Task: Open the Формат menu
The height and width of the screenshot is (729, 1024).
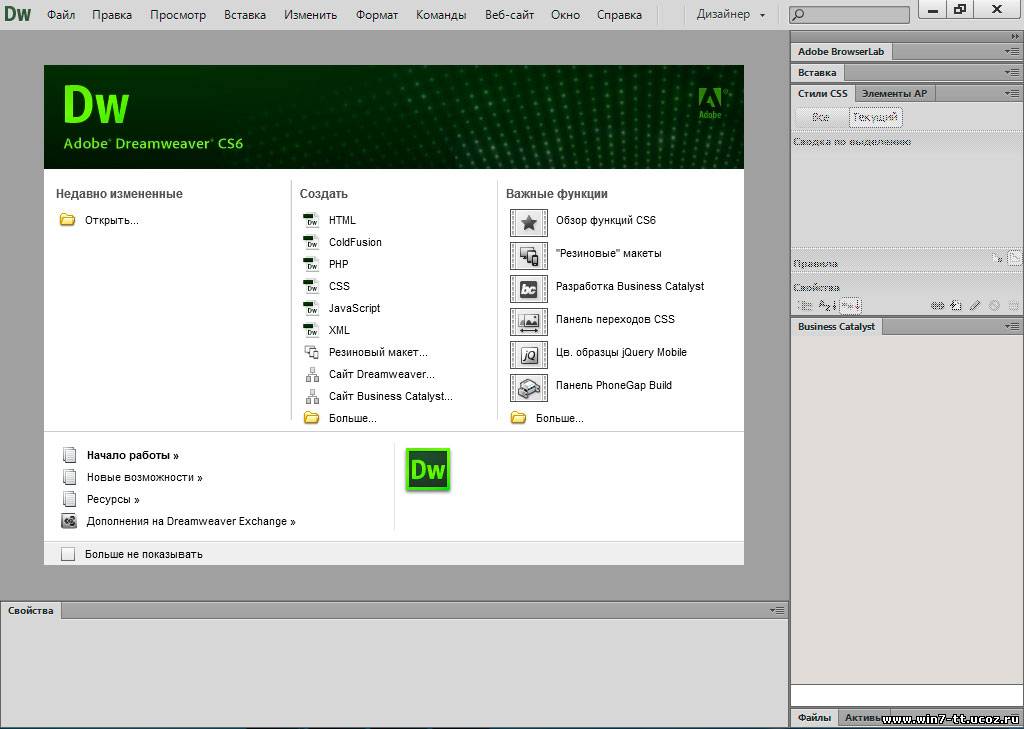Action: [377, 14]
